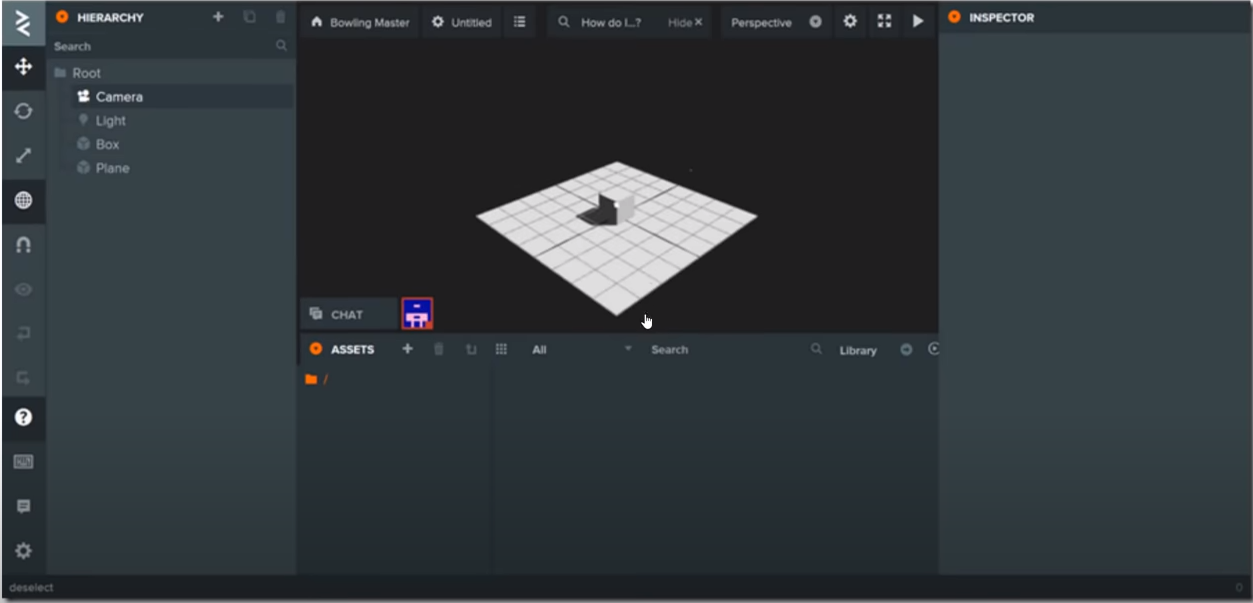Open the Library asset store button
This screenshot has height=603, width=1253.
(858, 350)
